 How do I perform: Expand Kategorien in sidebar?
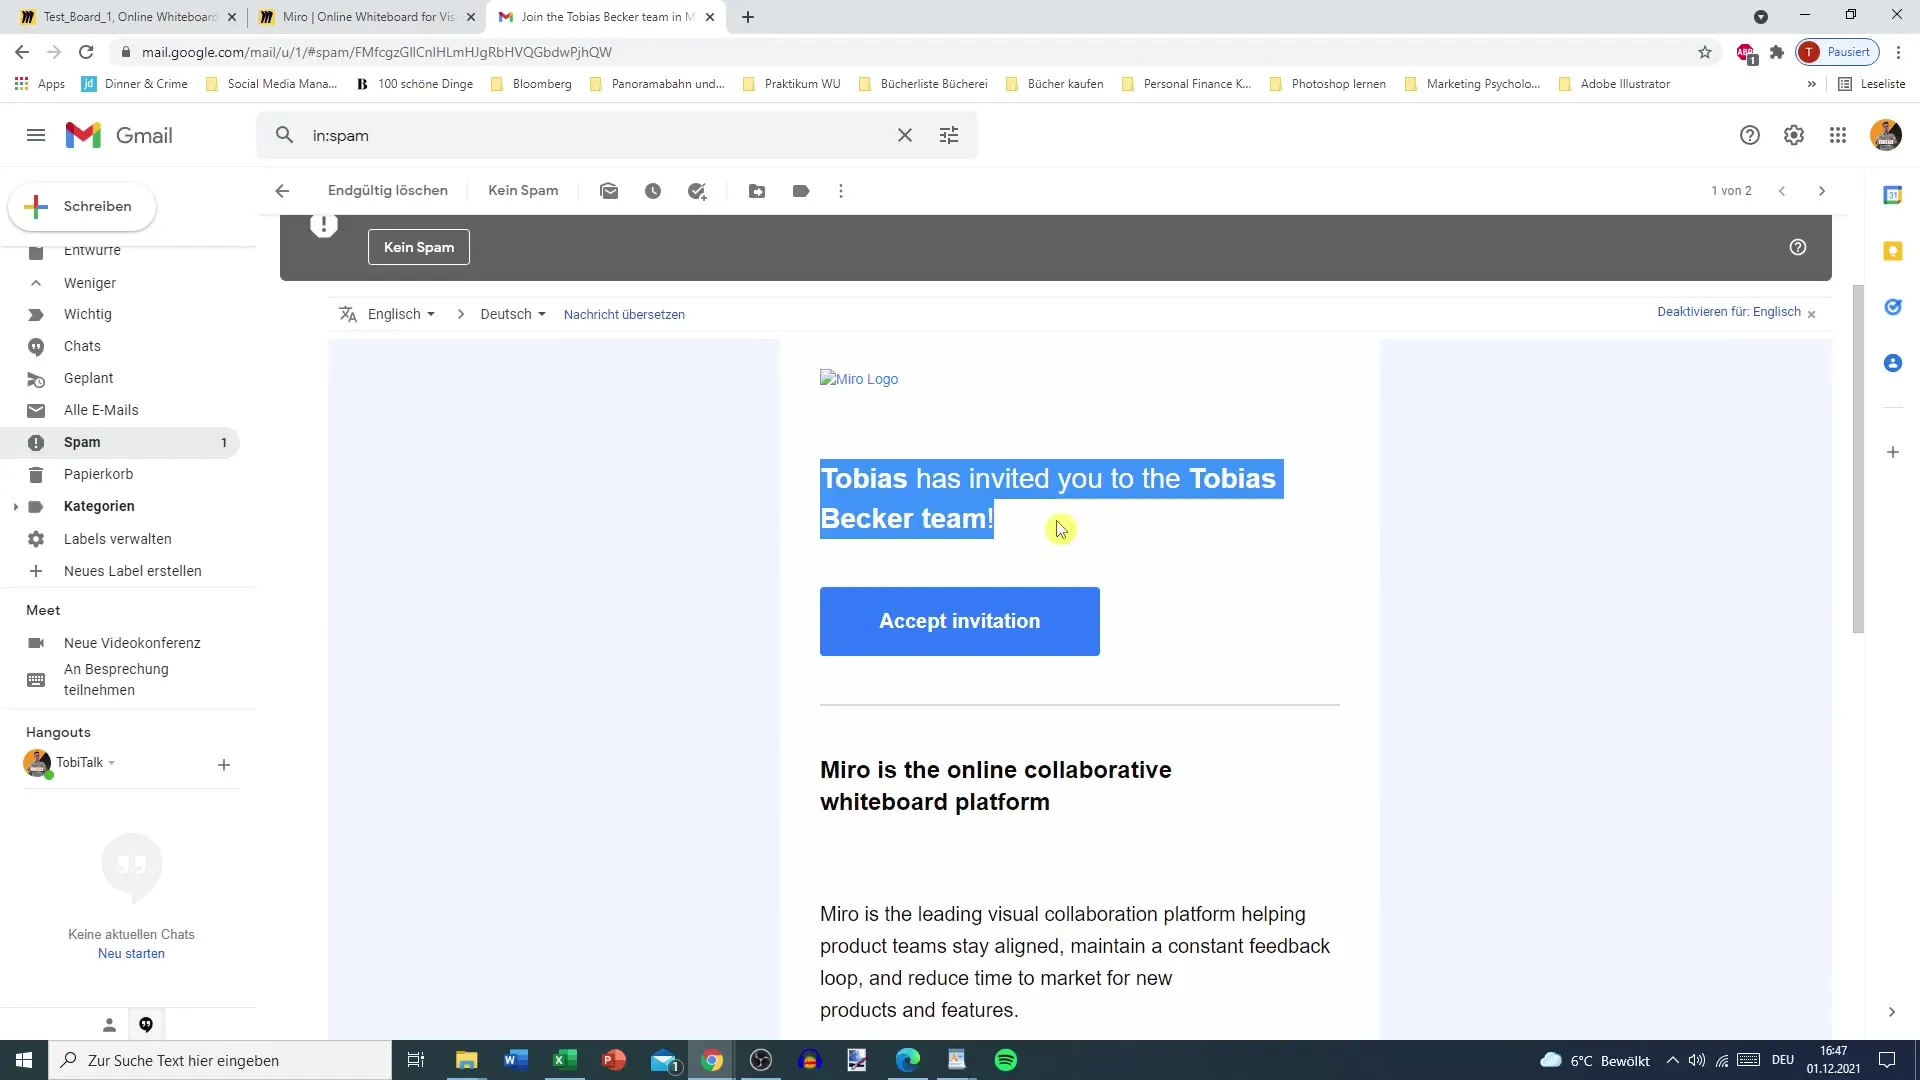click(15, 507)
